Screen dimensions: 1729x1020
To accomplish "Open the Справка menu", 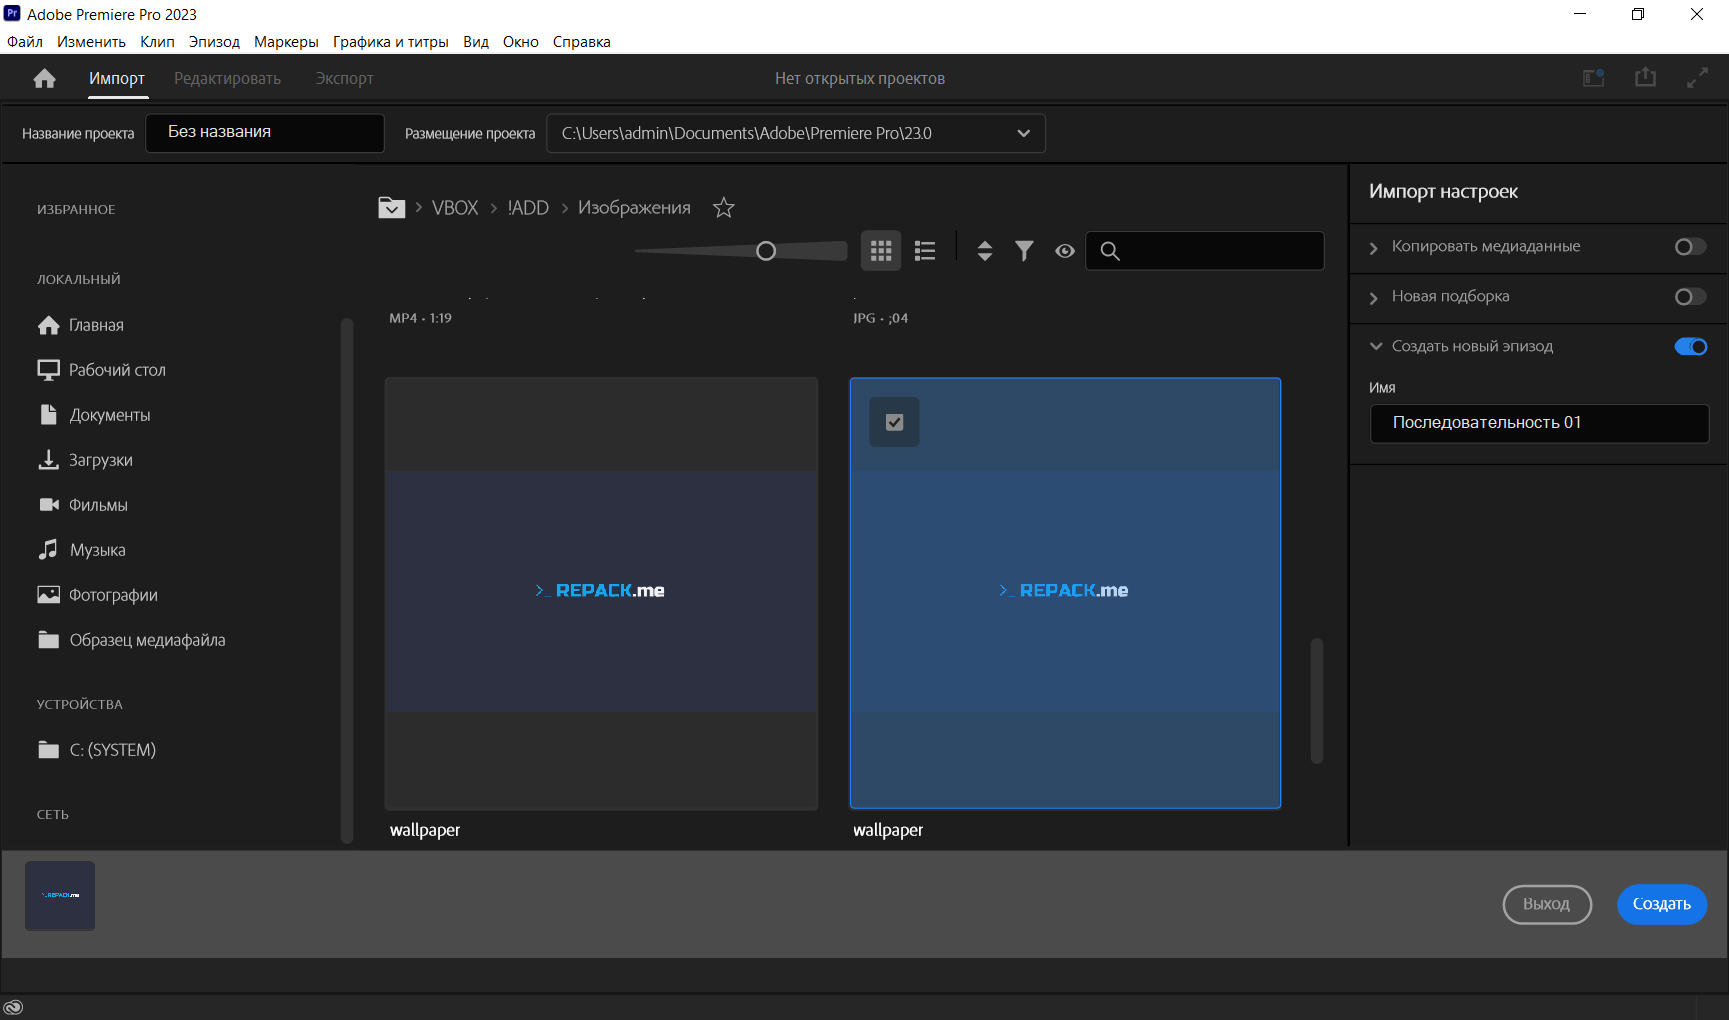I will 581,42.
